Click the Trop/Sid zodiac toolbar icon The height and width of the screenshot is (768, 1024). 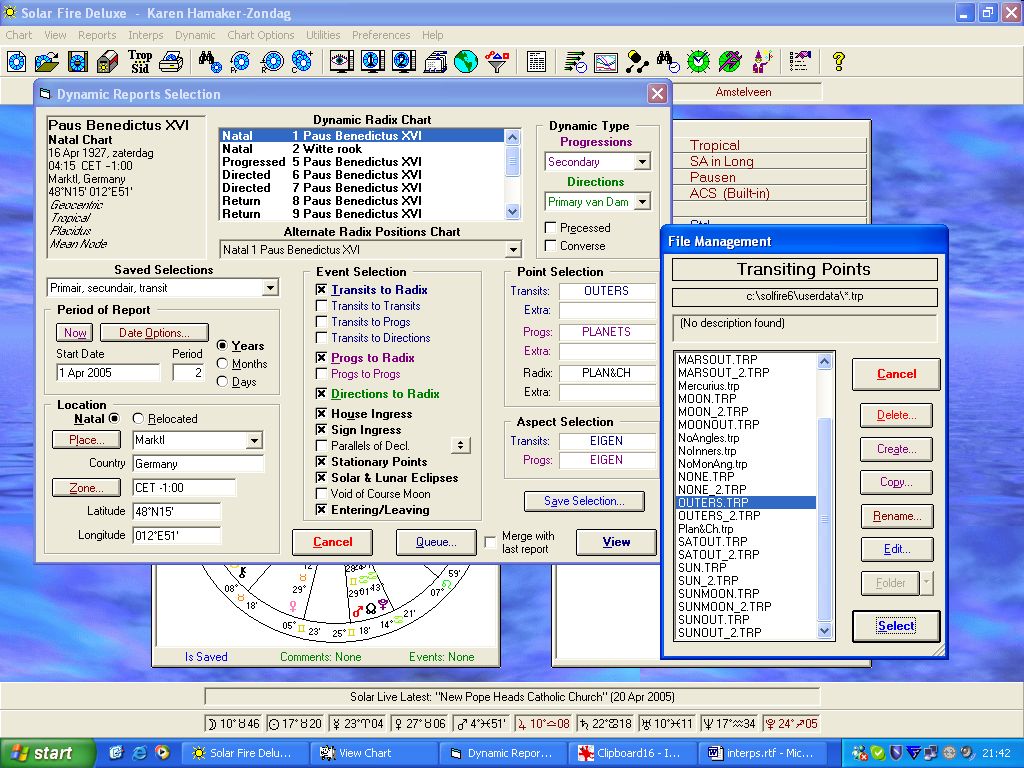[x=140, y=62]
